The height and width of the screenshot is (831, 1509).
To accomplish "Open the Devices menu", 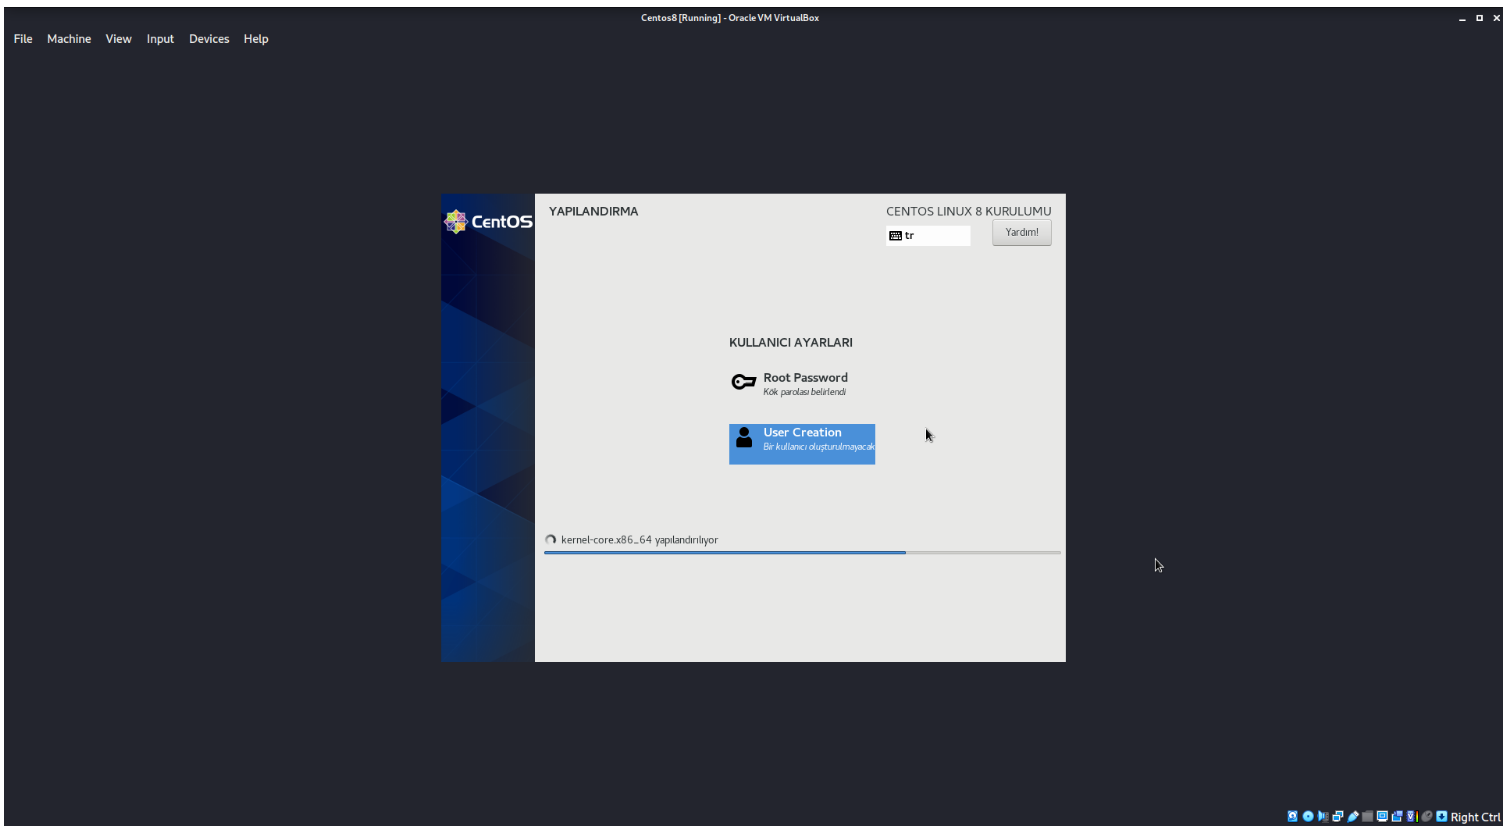I will coord(209,39).
